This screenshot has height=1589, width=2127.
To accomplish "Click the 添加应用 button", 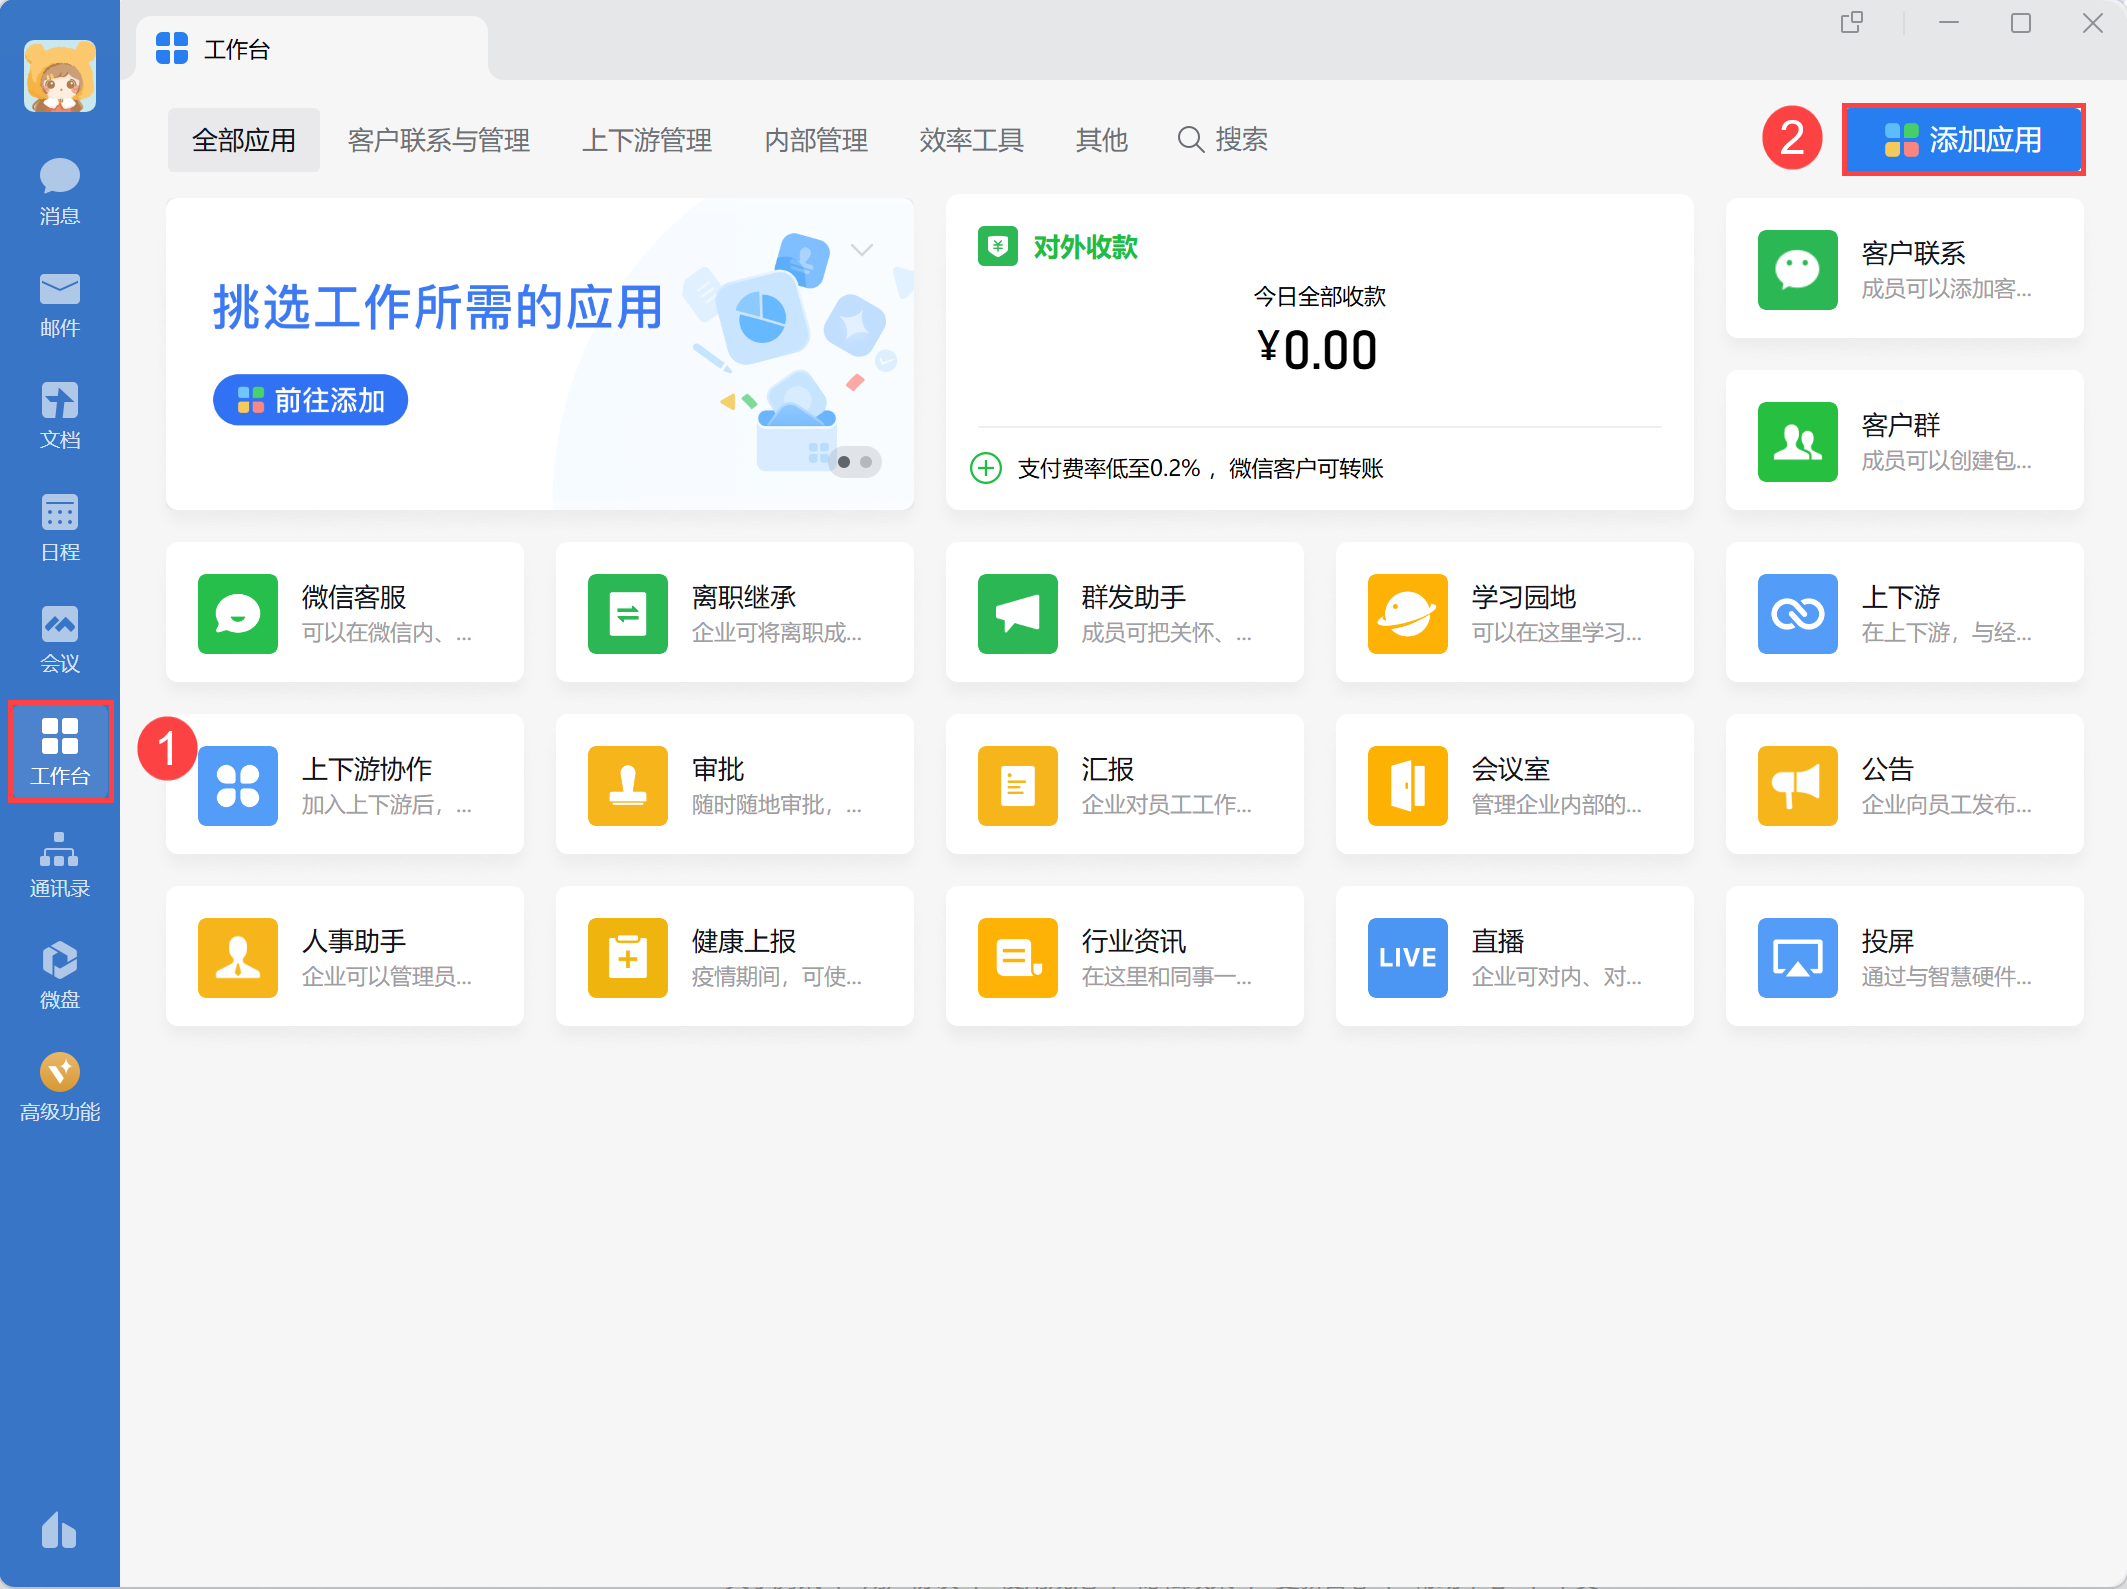I will click(x=1962, y=140).
